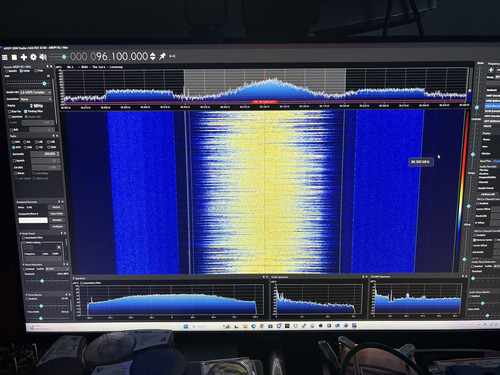Image resolution: width=500 pixels, height=375 pixels.
Task: Close the Baseband Recorder panel
Action: [x=63, y=202]
